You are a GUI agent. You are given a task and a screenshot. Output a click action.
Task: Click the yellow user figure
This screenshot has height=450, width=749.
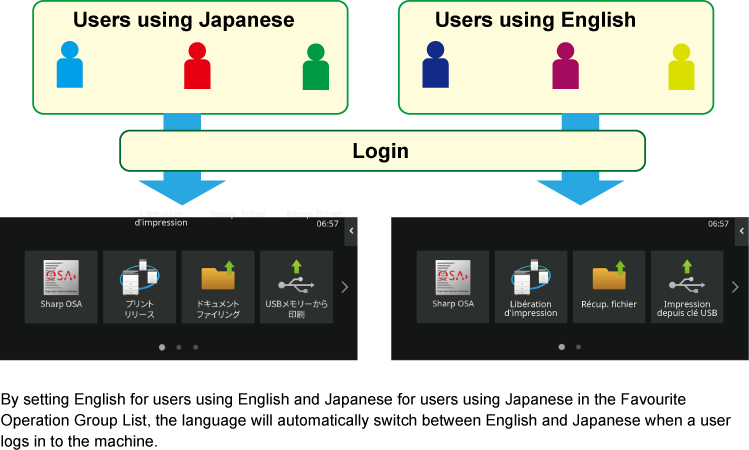coord(681,66)
